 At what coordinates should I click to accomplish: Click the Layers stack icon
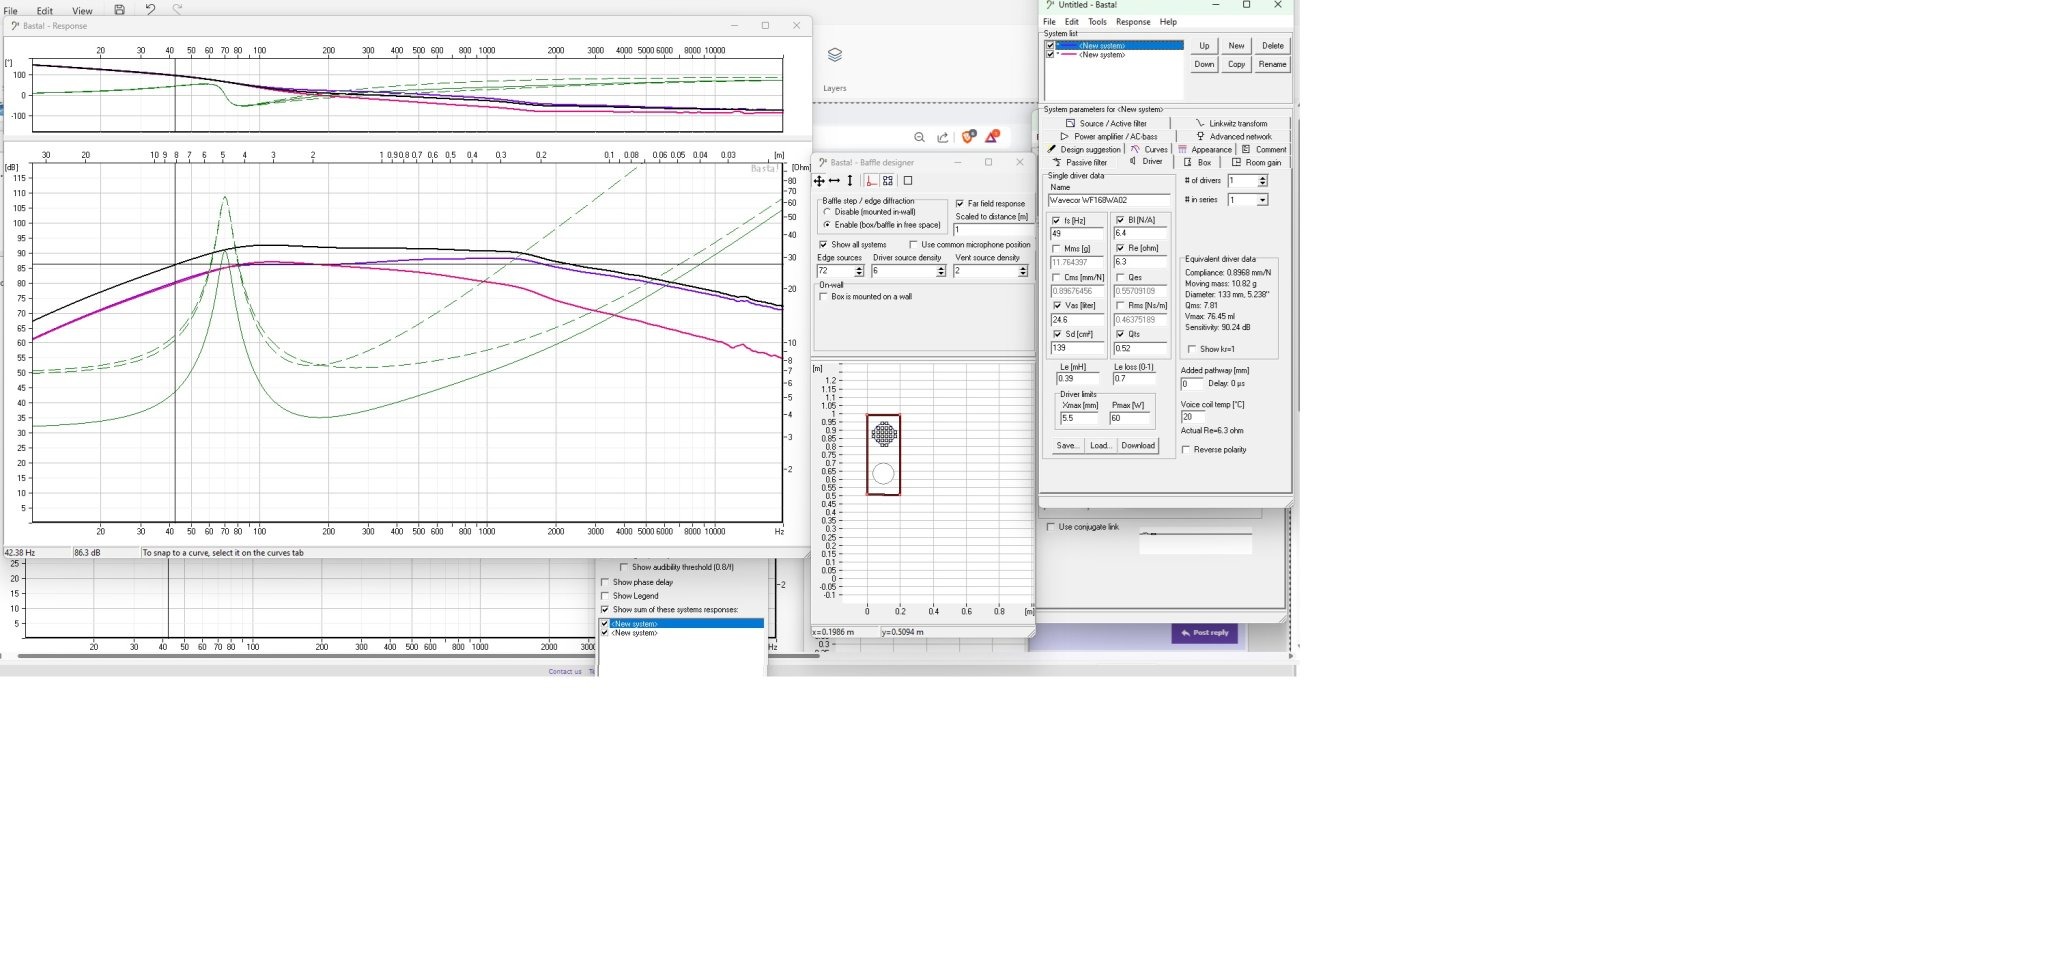pyautogui.click(x=835, y=55)
